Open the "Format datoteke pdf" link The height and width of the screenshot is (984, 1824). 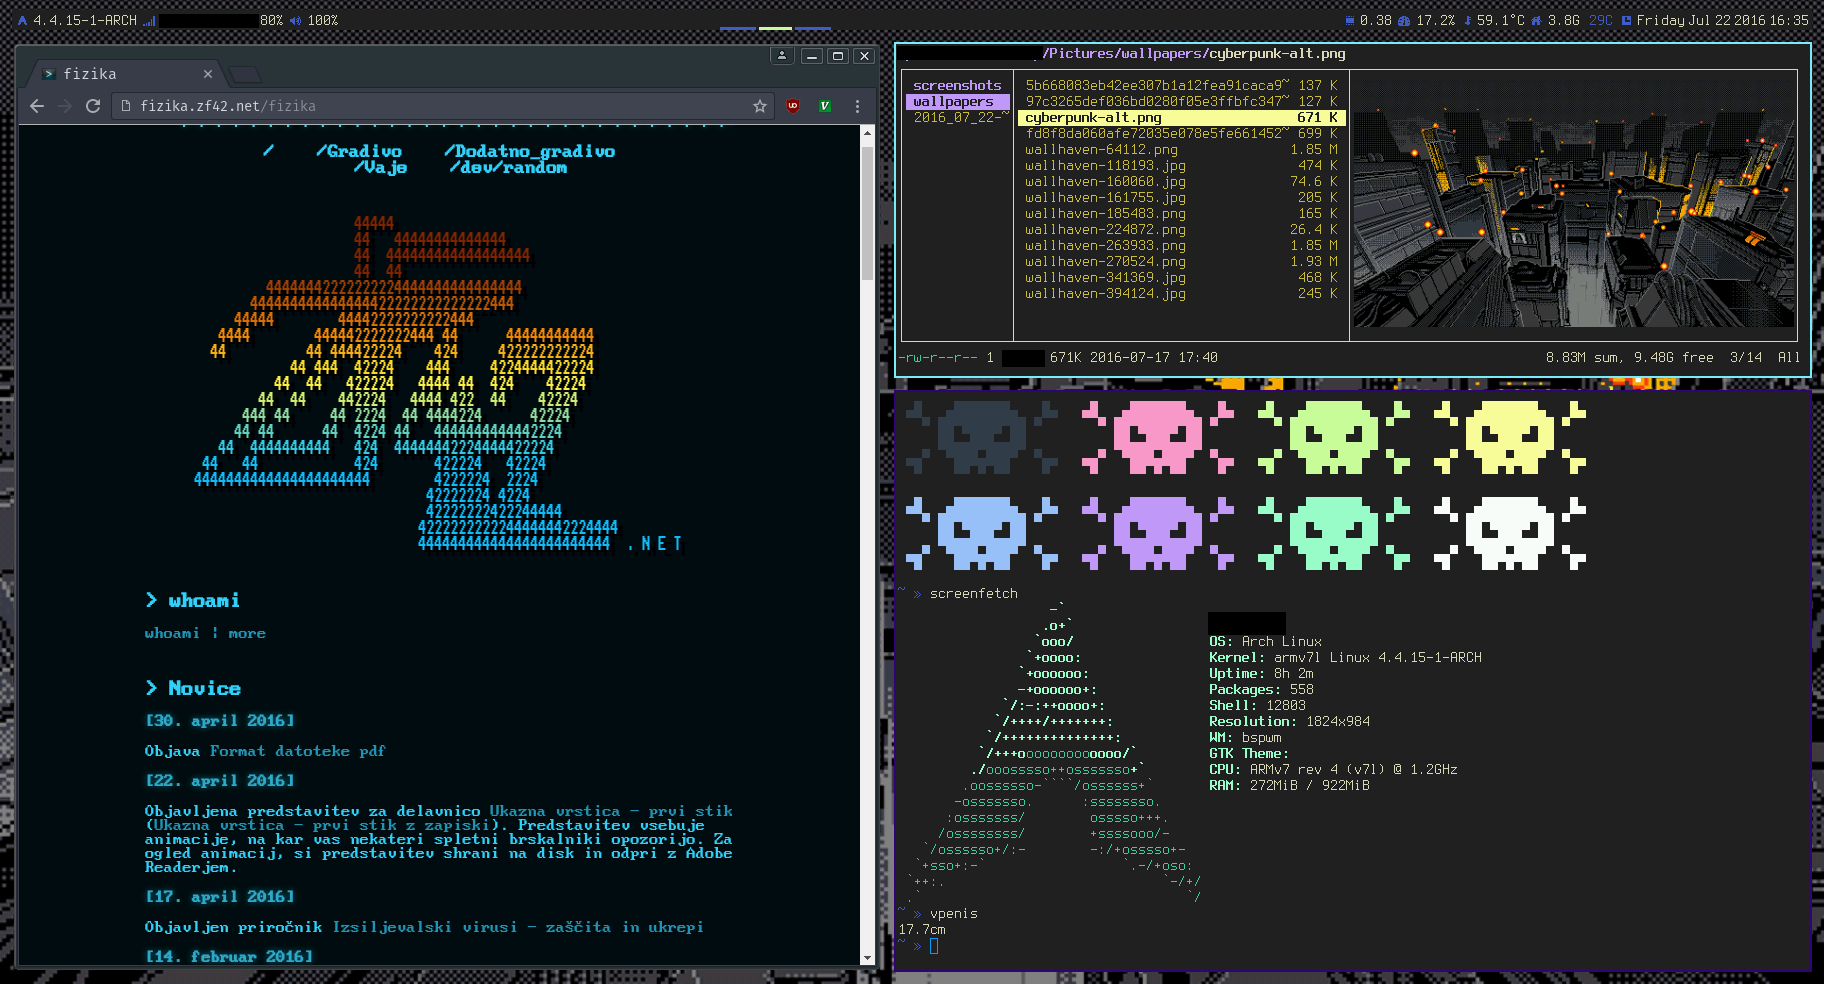click(297, 751)
